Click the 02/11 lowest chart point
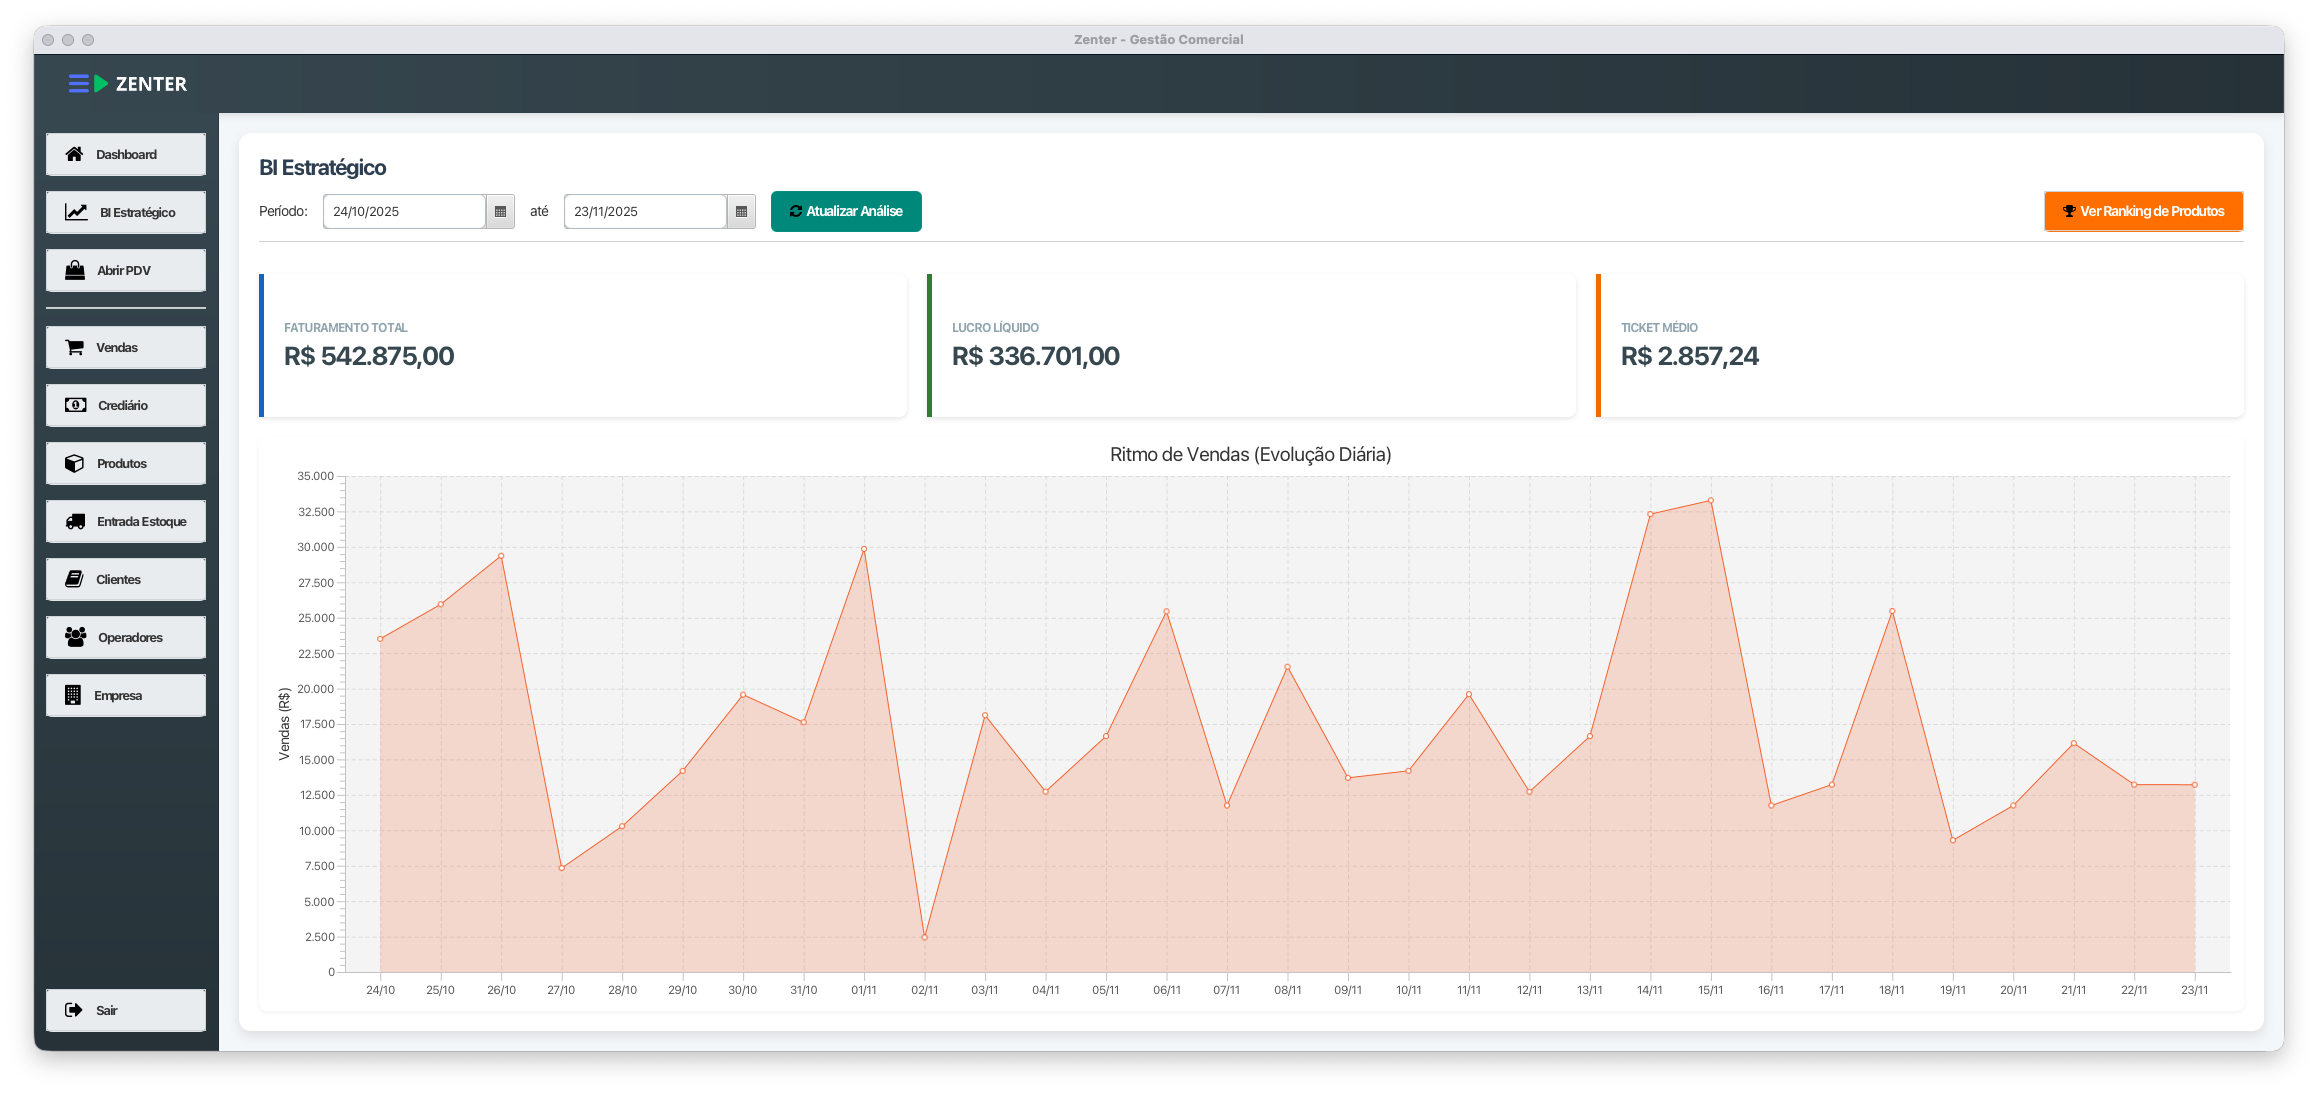2318x1093 pixels. click(x=925, y=937)
